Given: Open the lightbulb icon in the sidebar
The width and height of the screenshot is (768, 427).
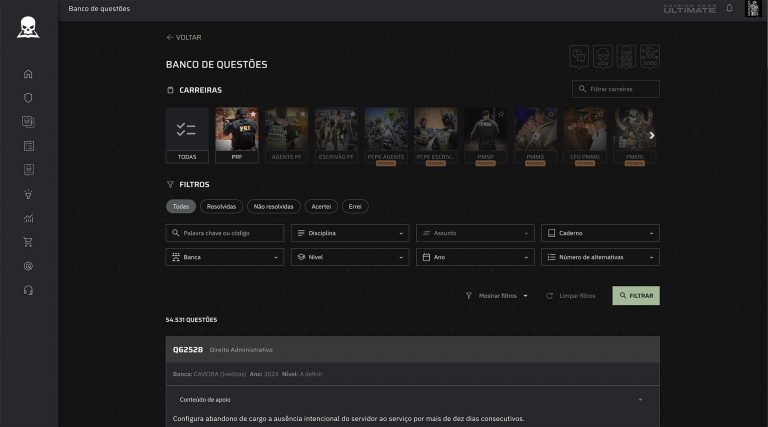Looking at the screenshot, I should point(28,194).
